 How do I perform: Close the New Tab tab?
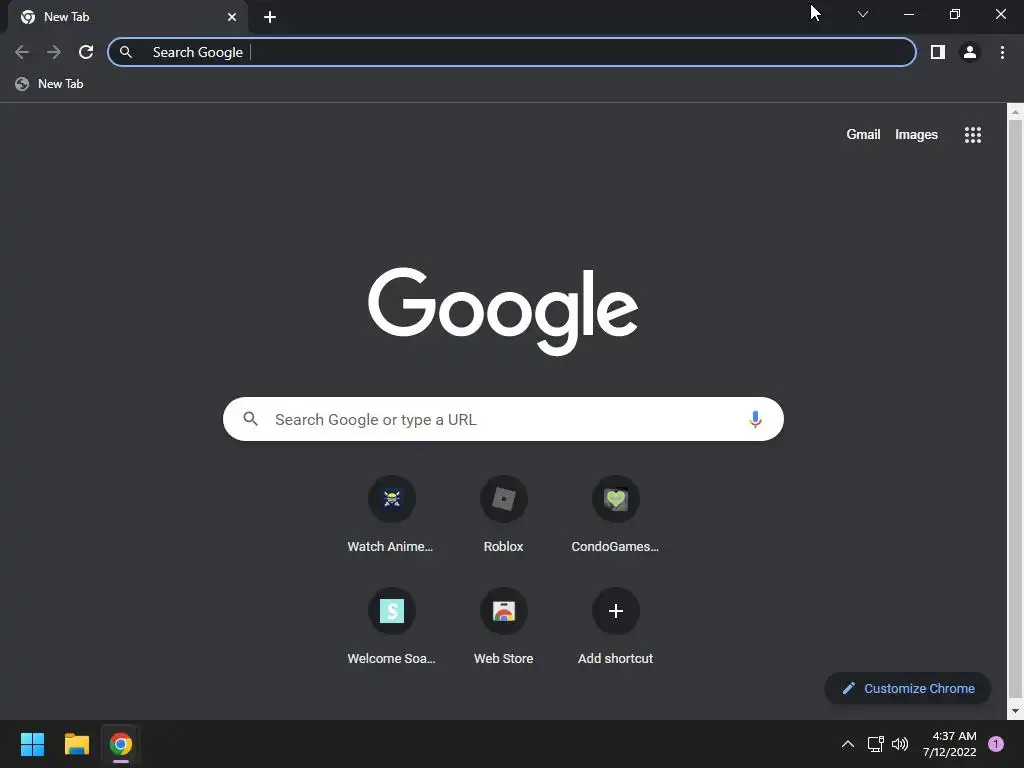pyautogui.click(x=232, y=17)
